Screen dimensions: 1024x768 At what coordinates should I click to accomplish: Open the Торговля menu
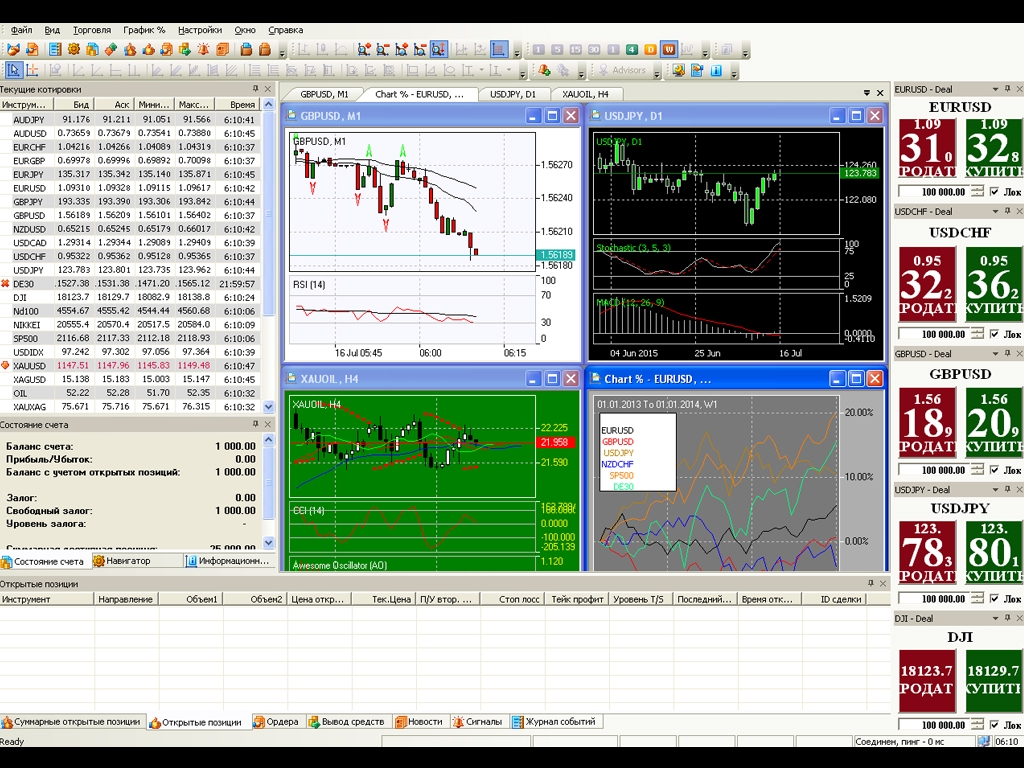point(92,30)
